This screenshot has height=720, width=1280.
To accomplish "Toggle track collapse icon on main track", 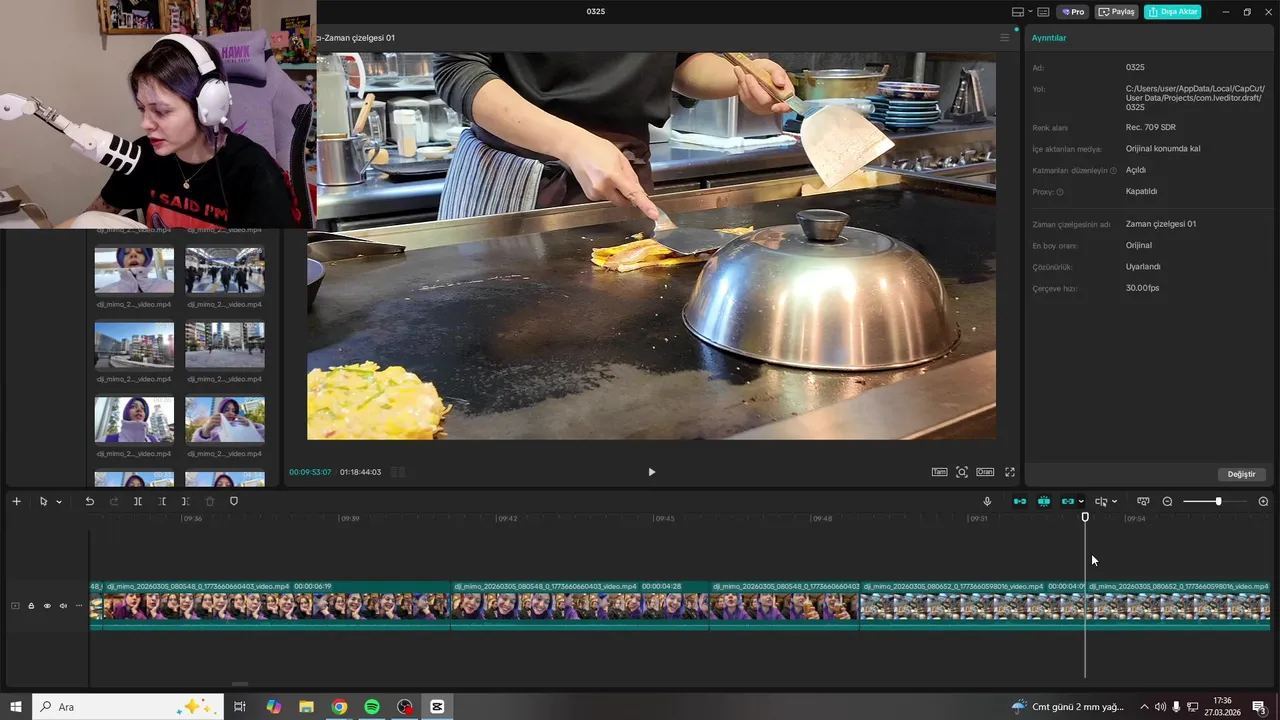I will 15,606.
